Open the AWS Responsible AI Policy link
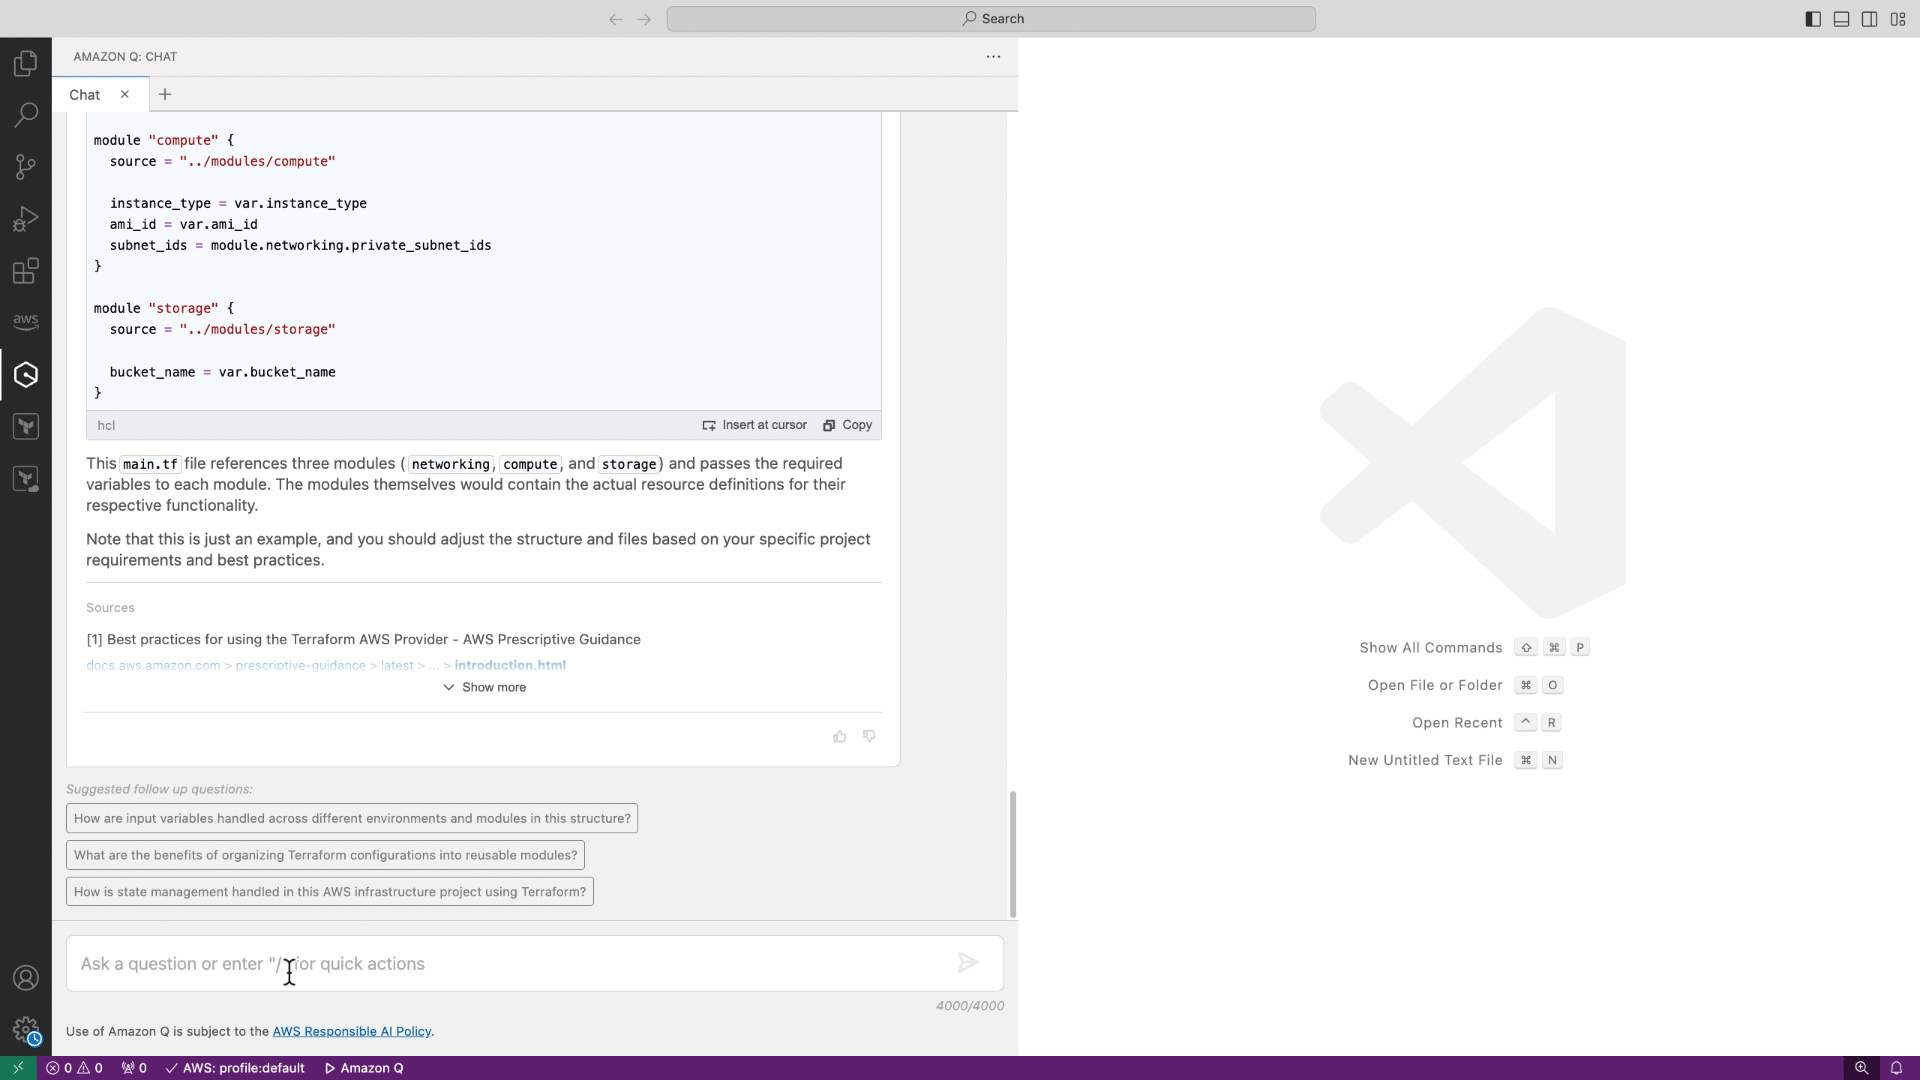Screen dimensions: 1920x1080 [352, 1032]
